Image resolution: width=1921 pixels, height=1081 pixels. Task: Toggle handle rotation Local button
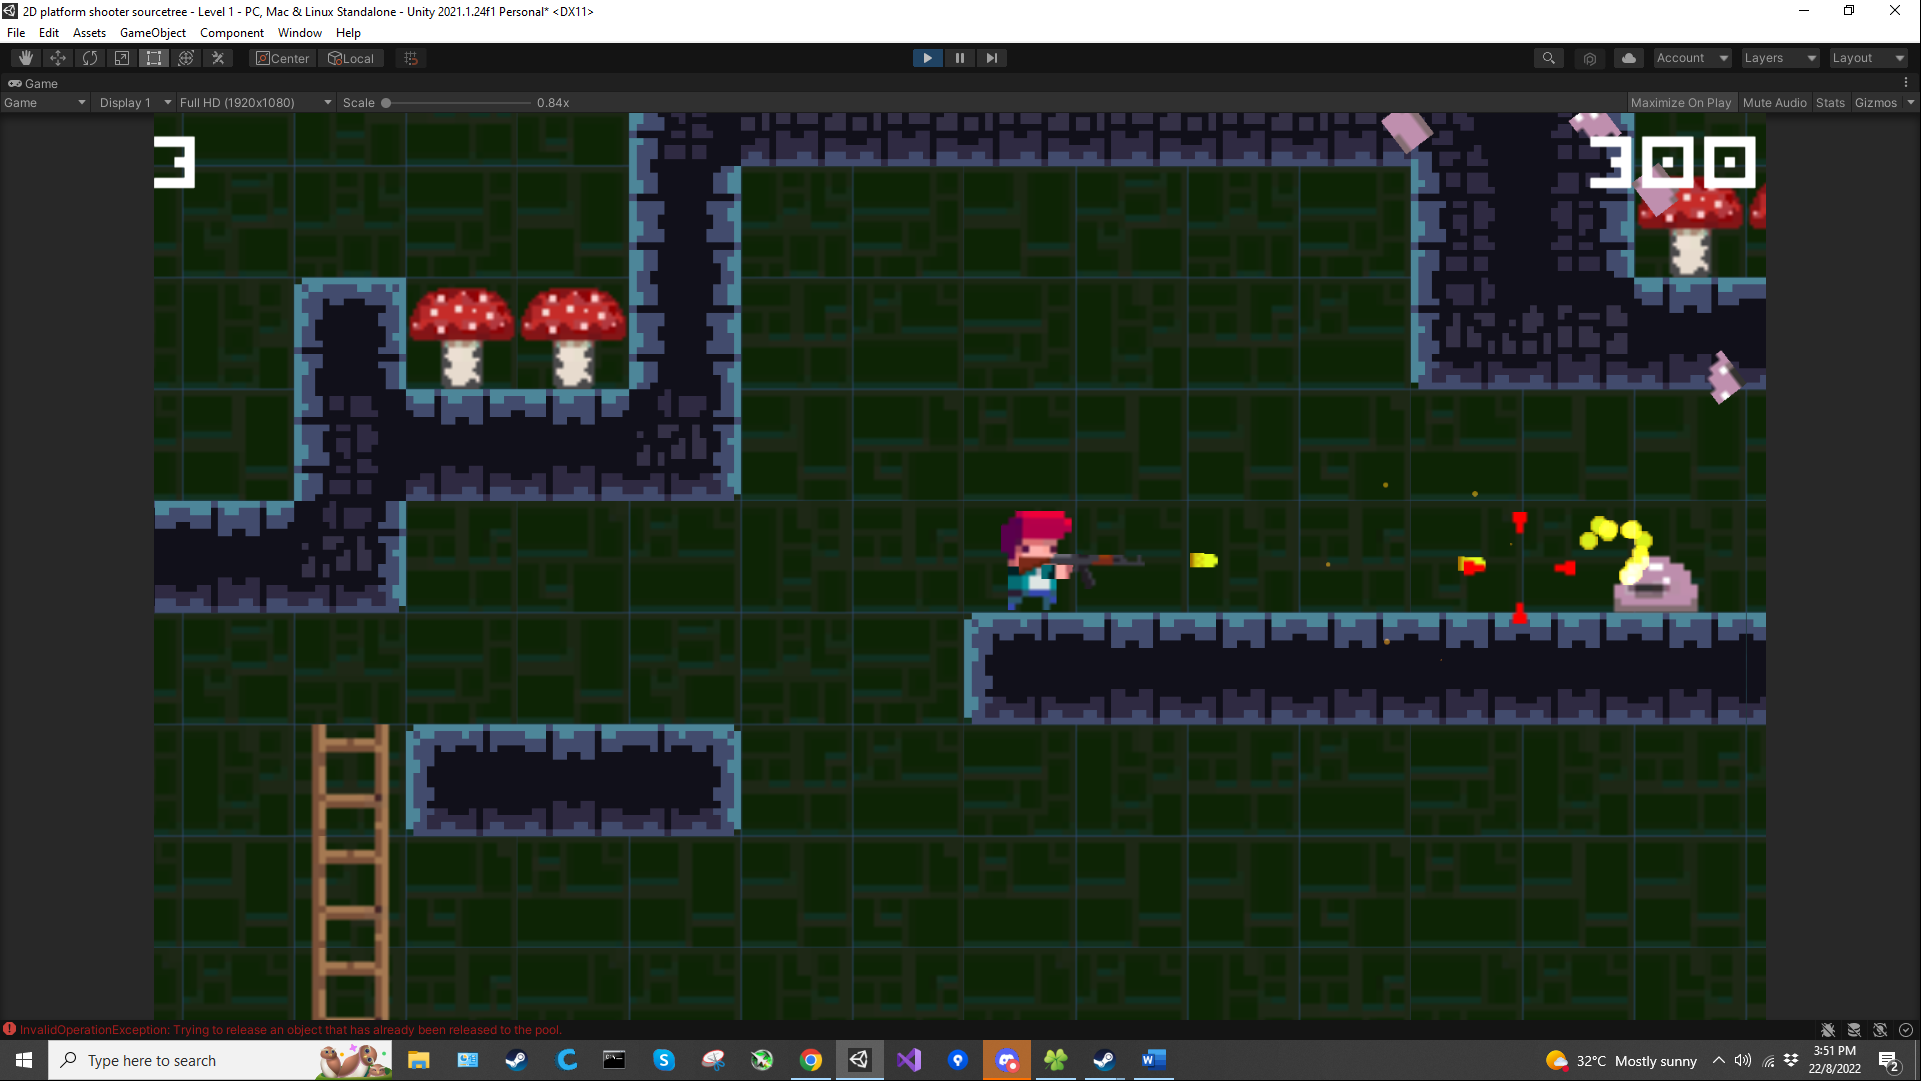351,58
